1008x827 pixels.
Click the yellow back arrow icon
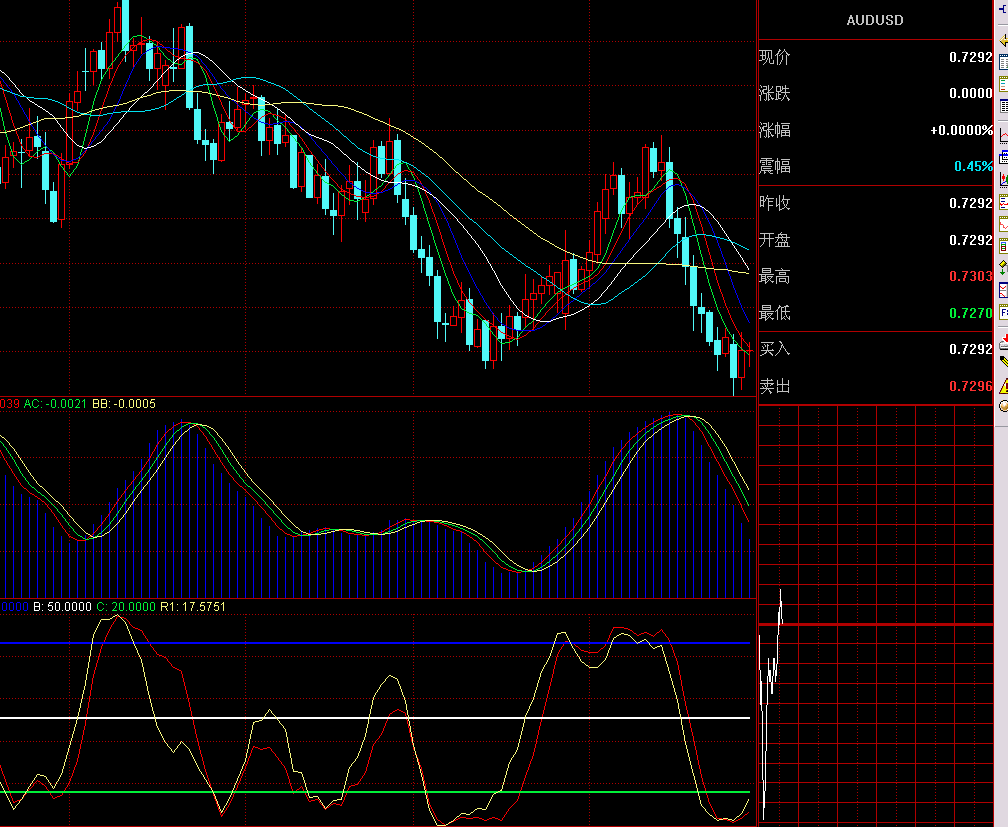[1003, 40]
